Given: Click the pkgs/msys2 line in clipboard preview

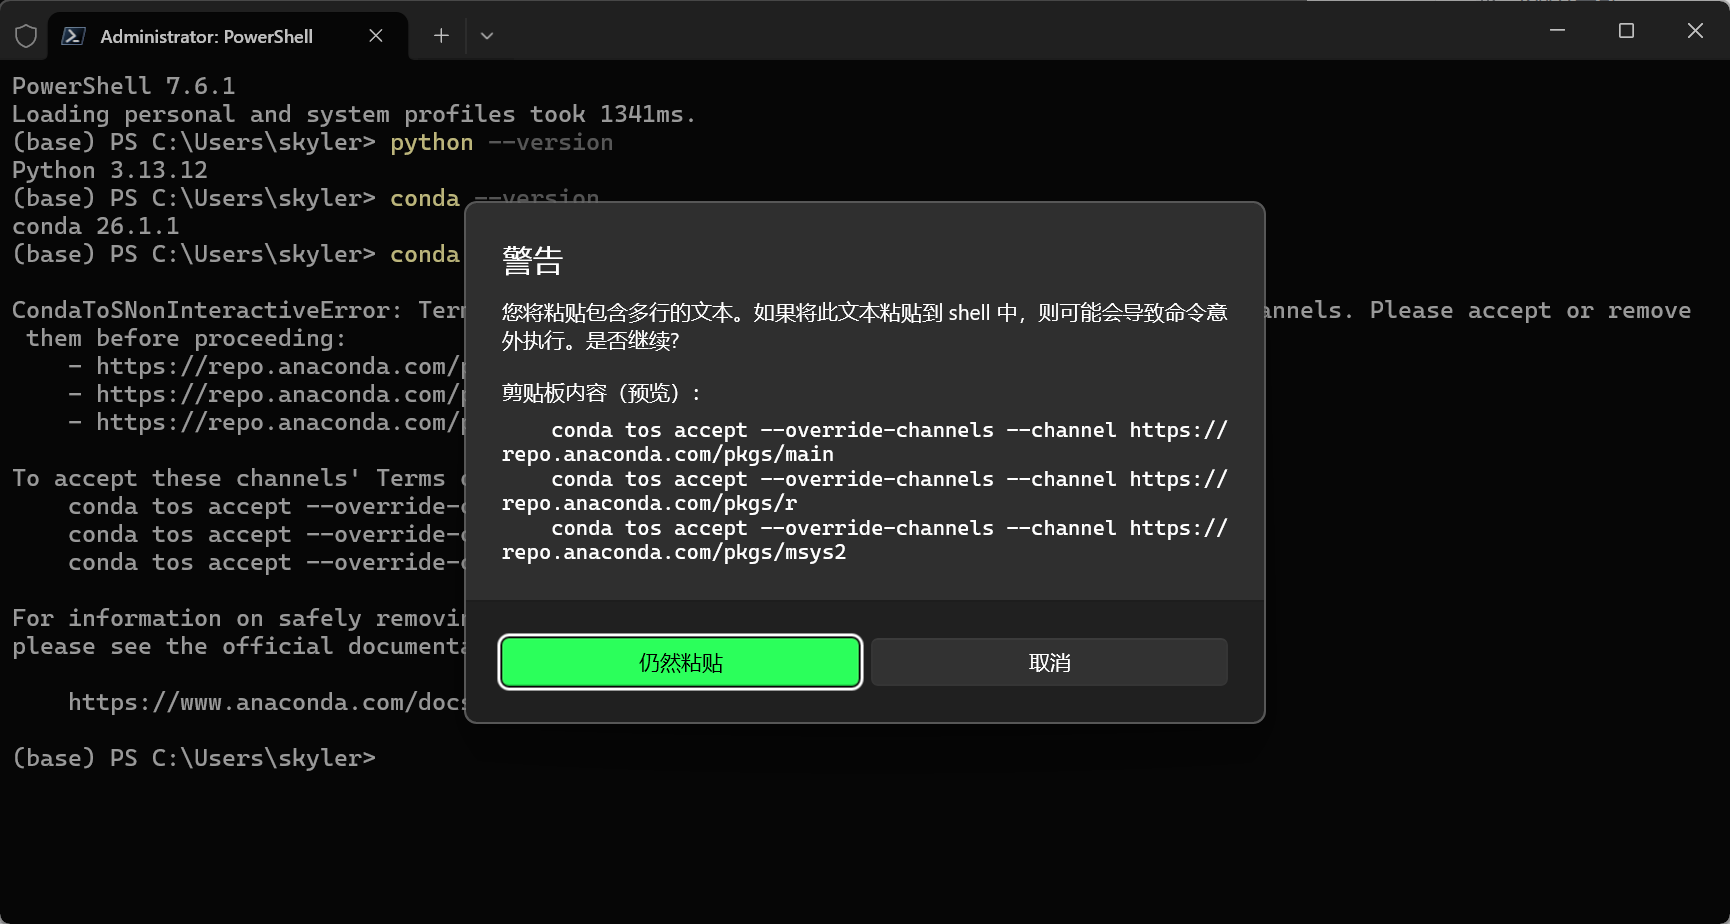Looking at the screenshot, I should point(673,552).
